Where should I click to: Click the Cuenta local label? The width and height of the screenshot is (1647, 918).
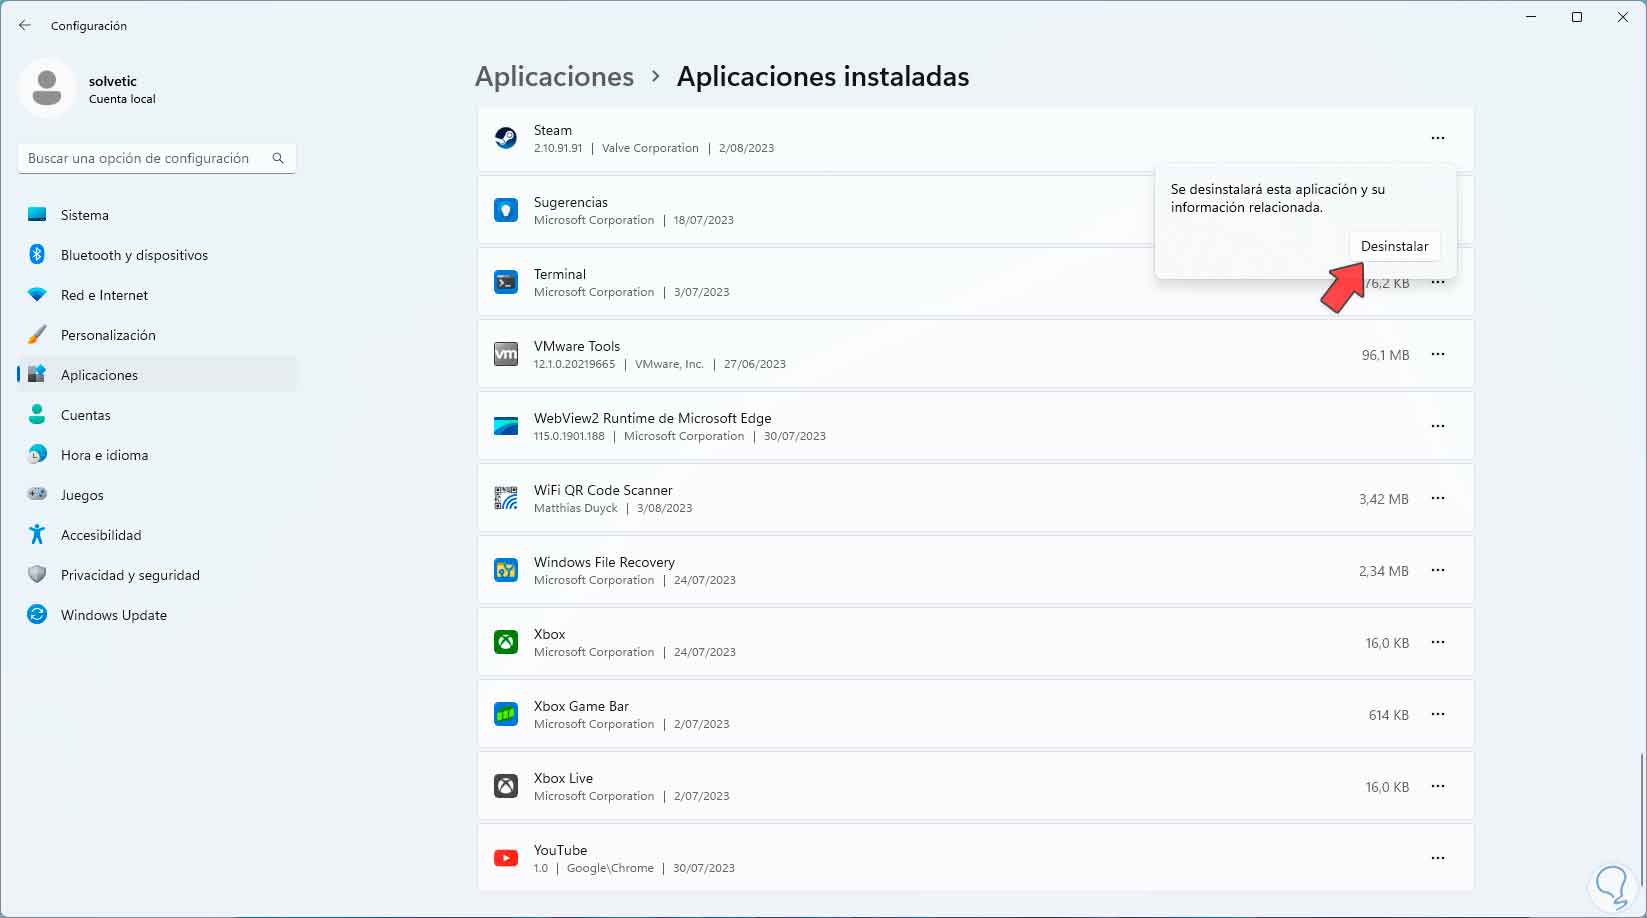point(122,99)
